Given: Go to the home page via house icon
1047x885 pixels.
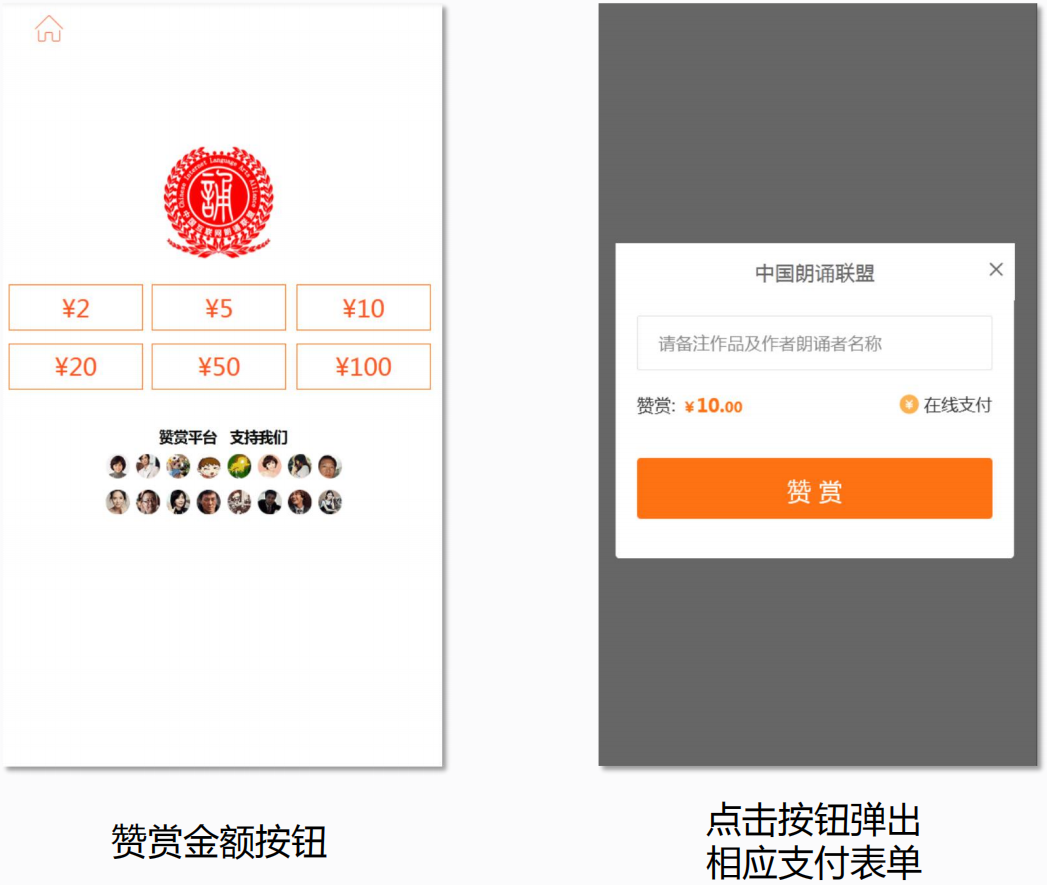Looking at the screenshot, I should tap(48, 29).
